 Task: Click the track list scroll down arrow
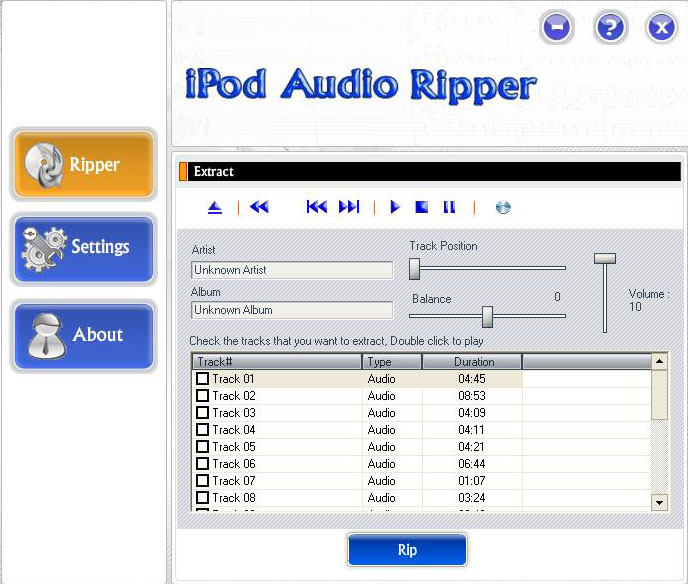click(659, 502)
